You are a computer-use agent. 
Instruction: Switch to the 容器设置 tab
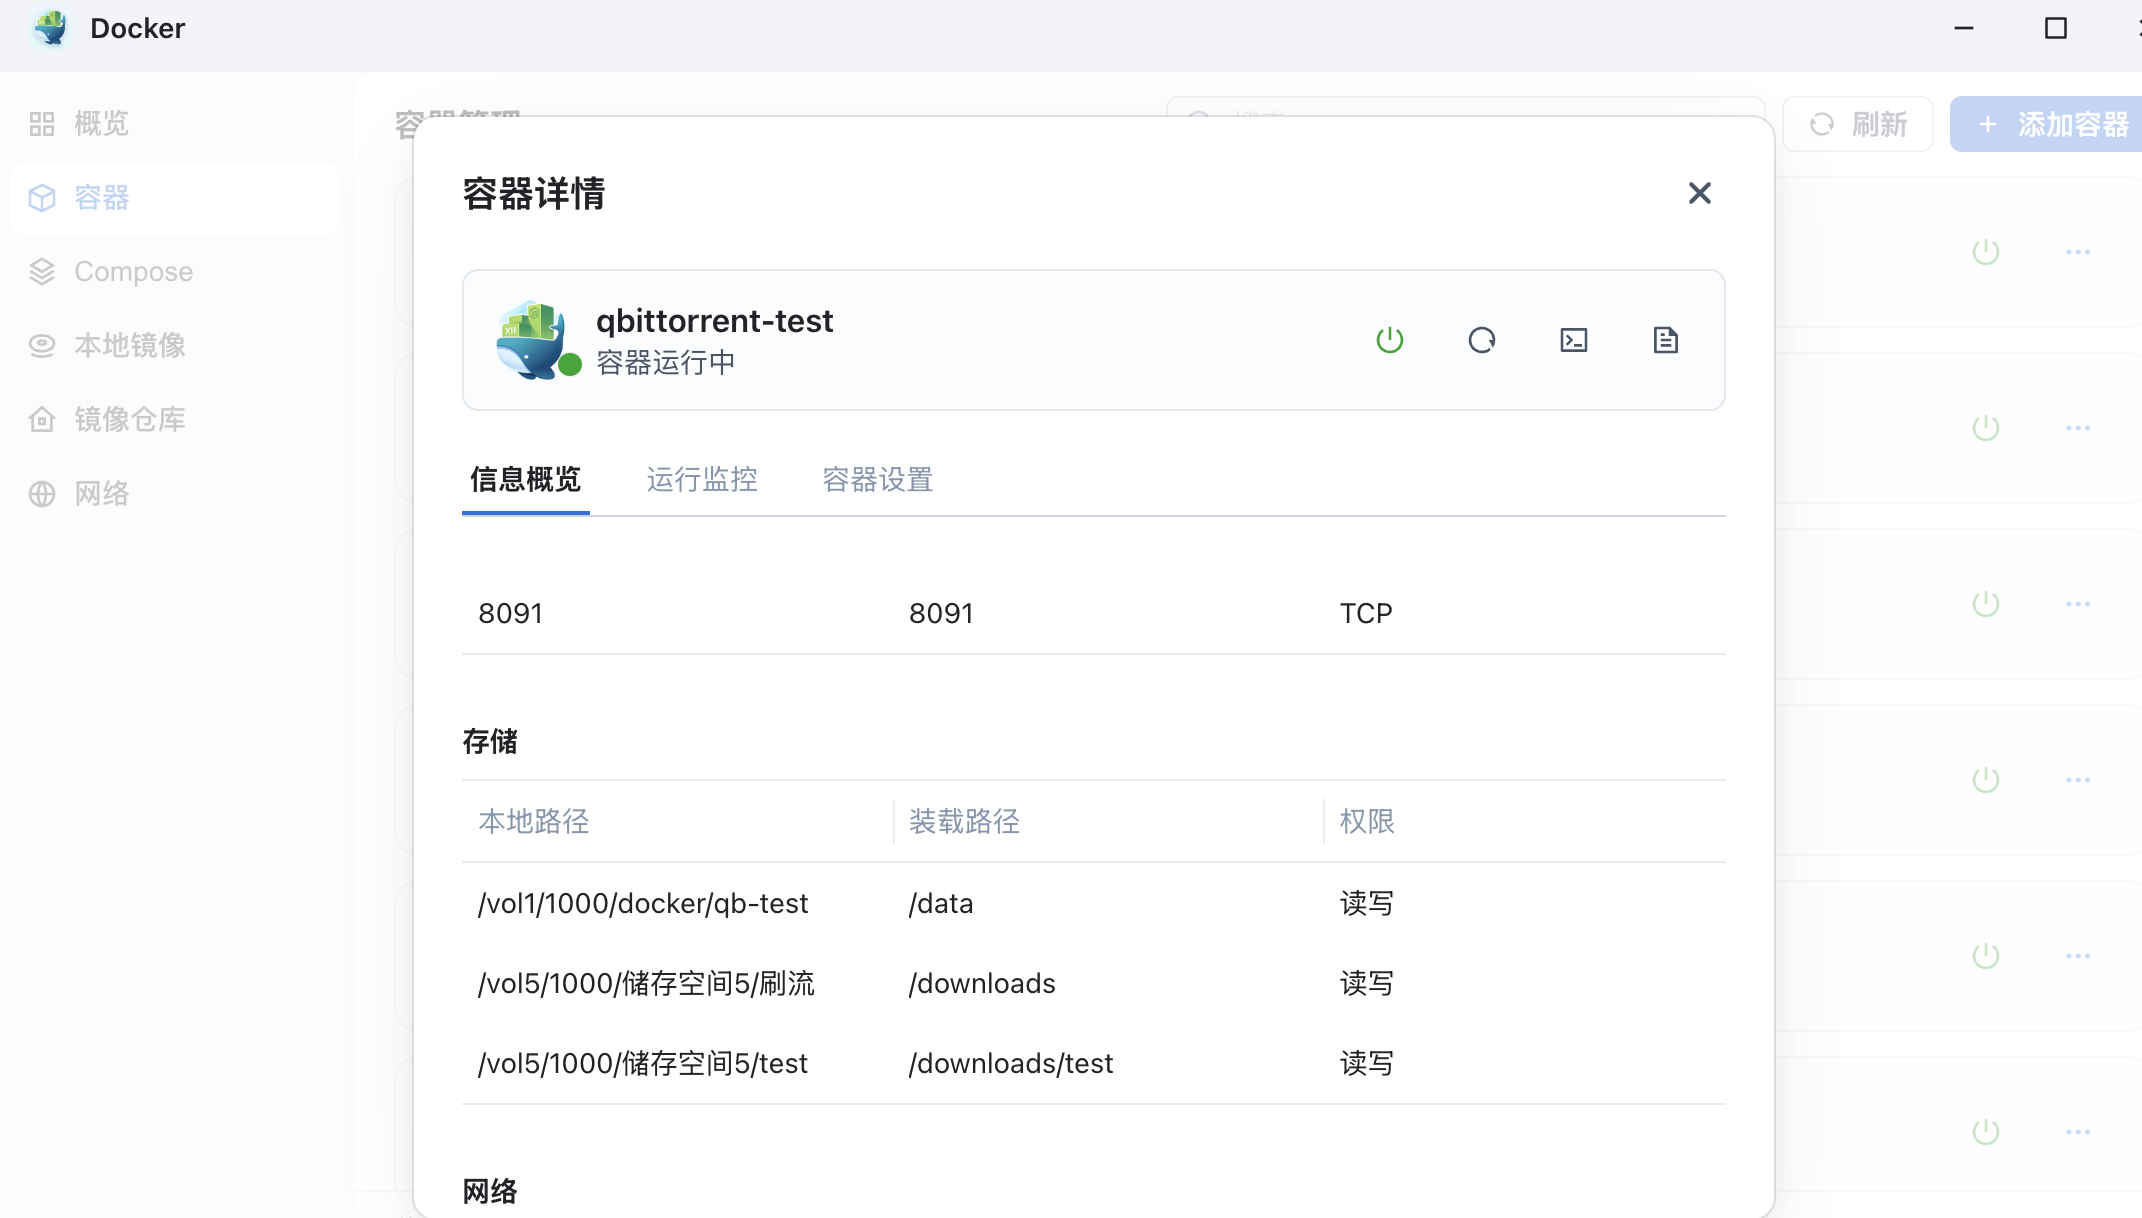click(878, 480)
